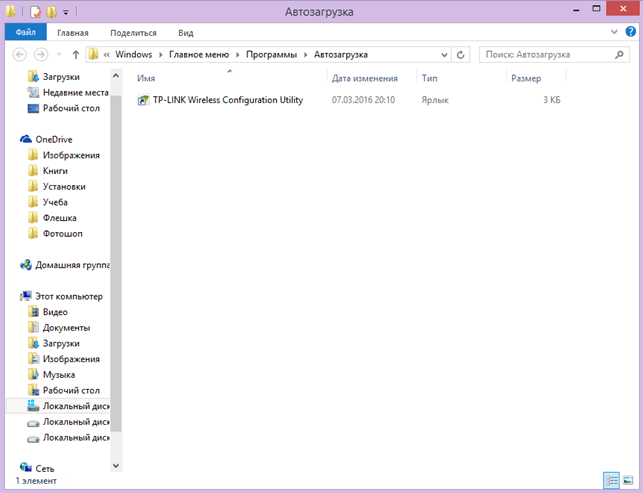Click the sidebar scrollbar down arrow
This screenshot has height=493, width=643.
click(115, 466)
